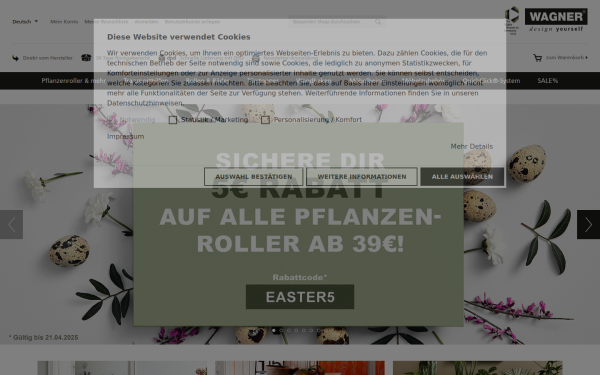This screenshot has height=375, width=600.
Task: Click the Gültig bis 21.04.2025 note
Action: pyautogui.click(x=44, y=338)
